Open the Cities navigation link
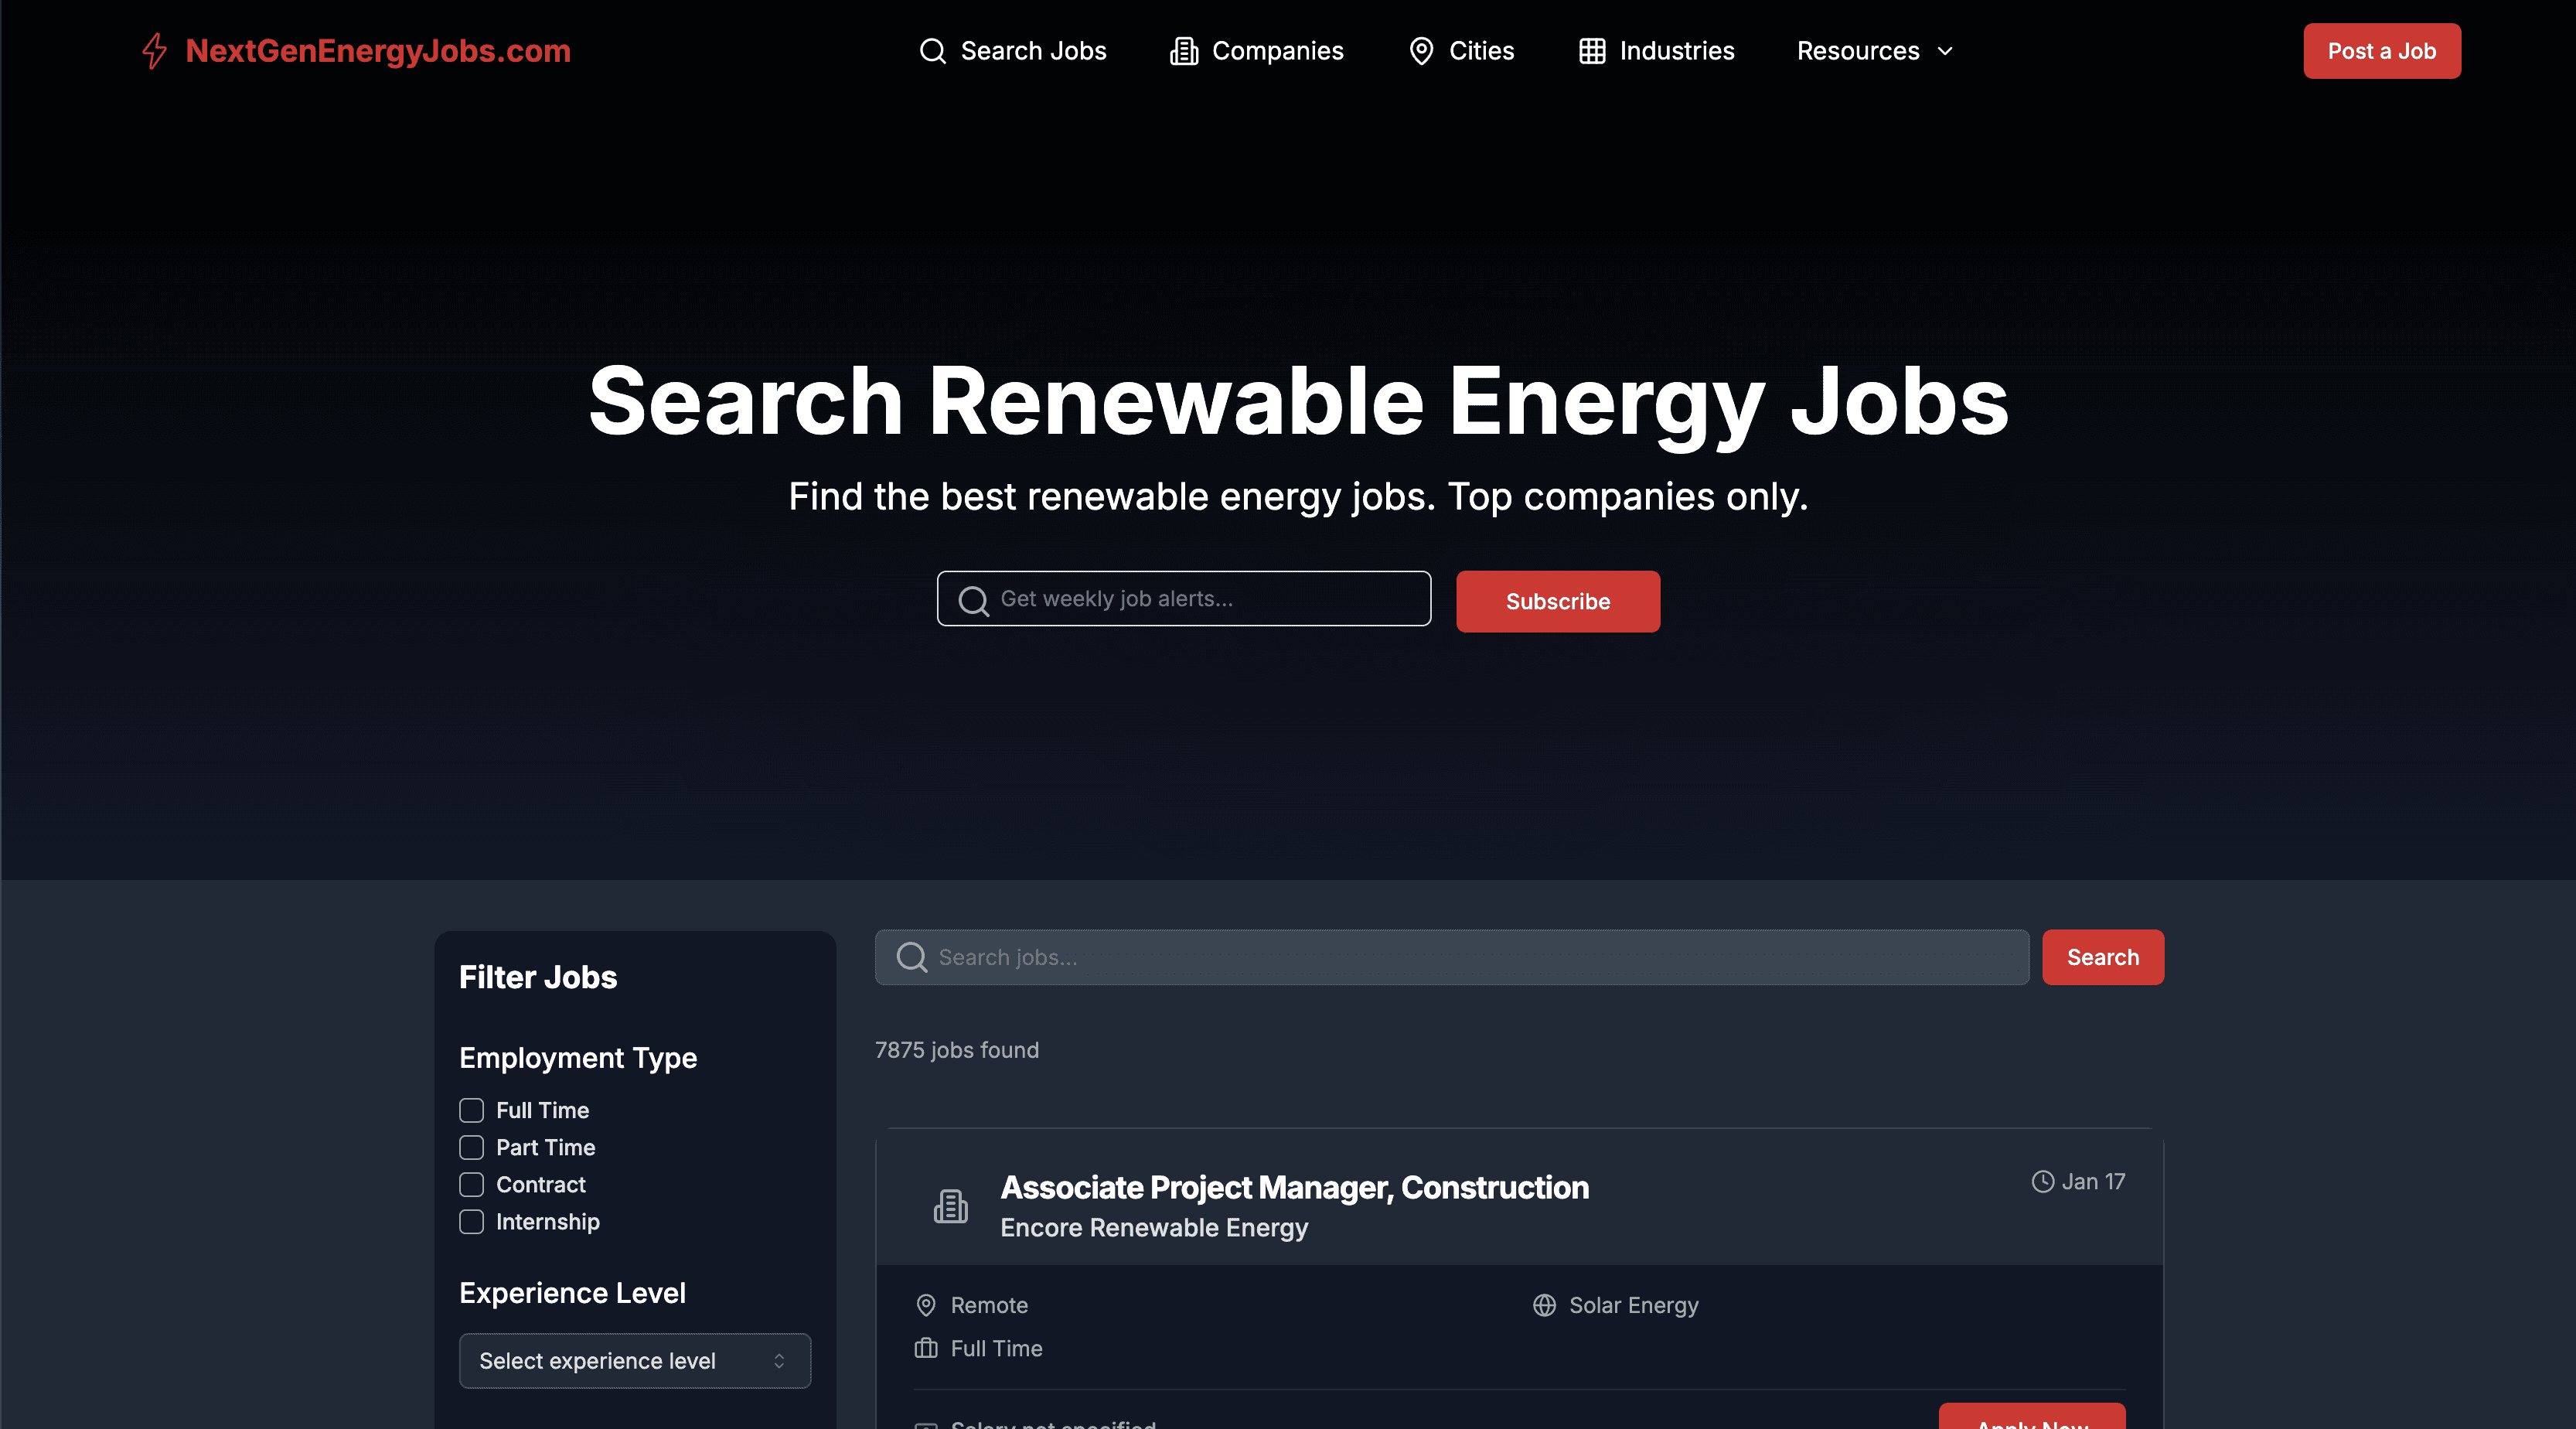This screenshot has height=1429, width=2576. 1461,51
